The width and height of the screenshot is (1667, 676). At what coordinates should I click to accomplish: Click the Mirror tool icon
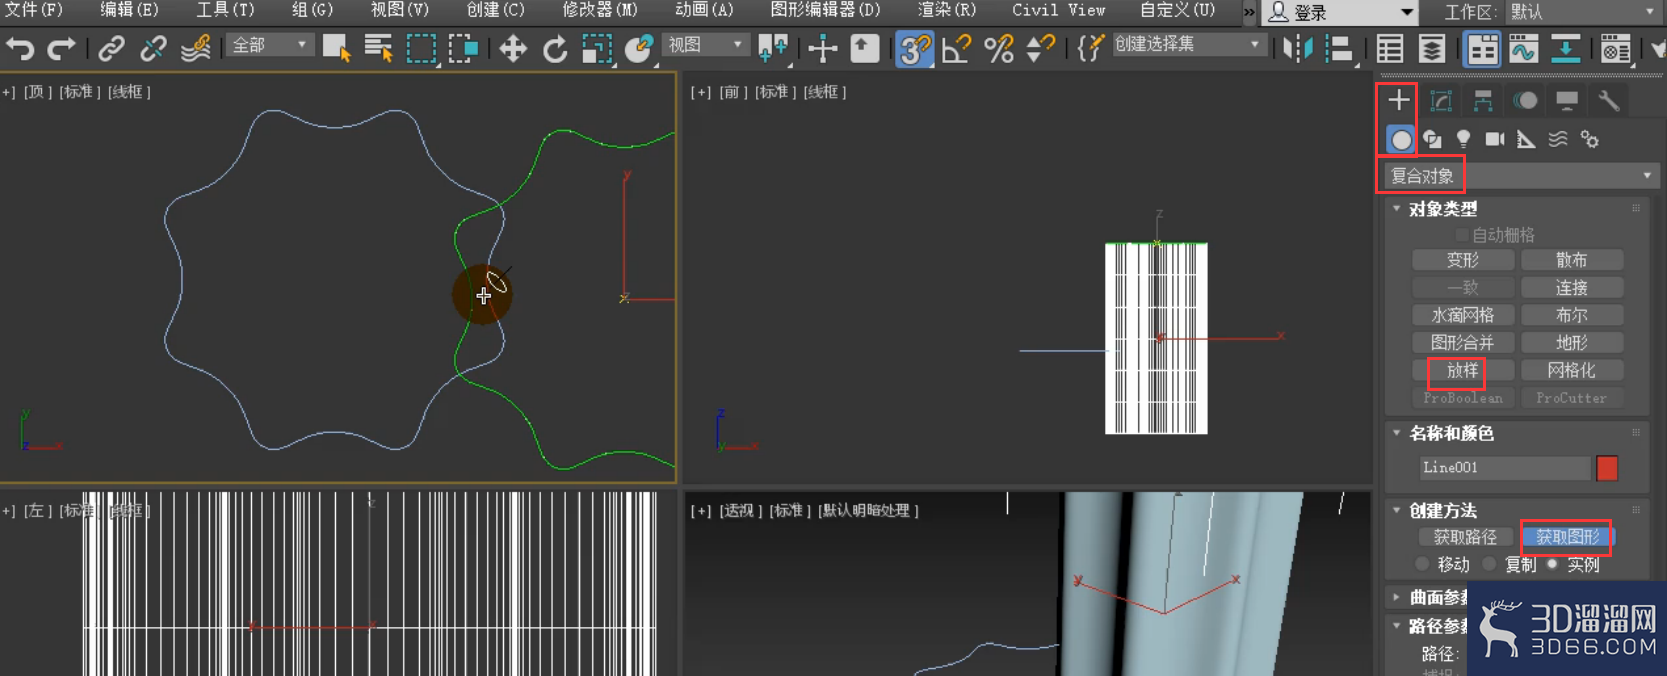pos(1297,48)
